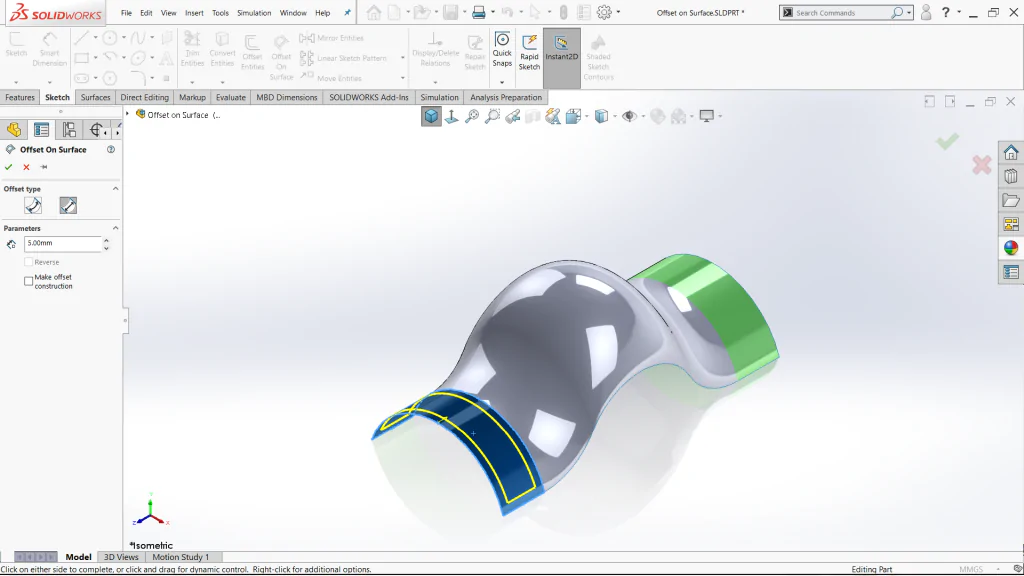Select Euclidean offset type icon

click(x=68, y=206)
